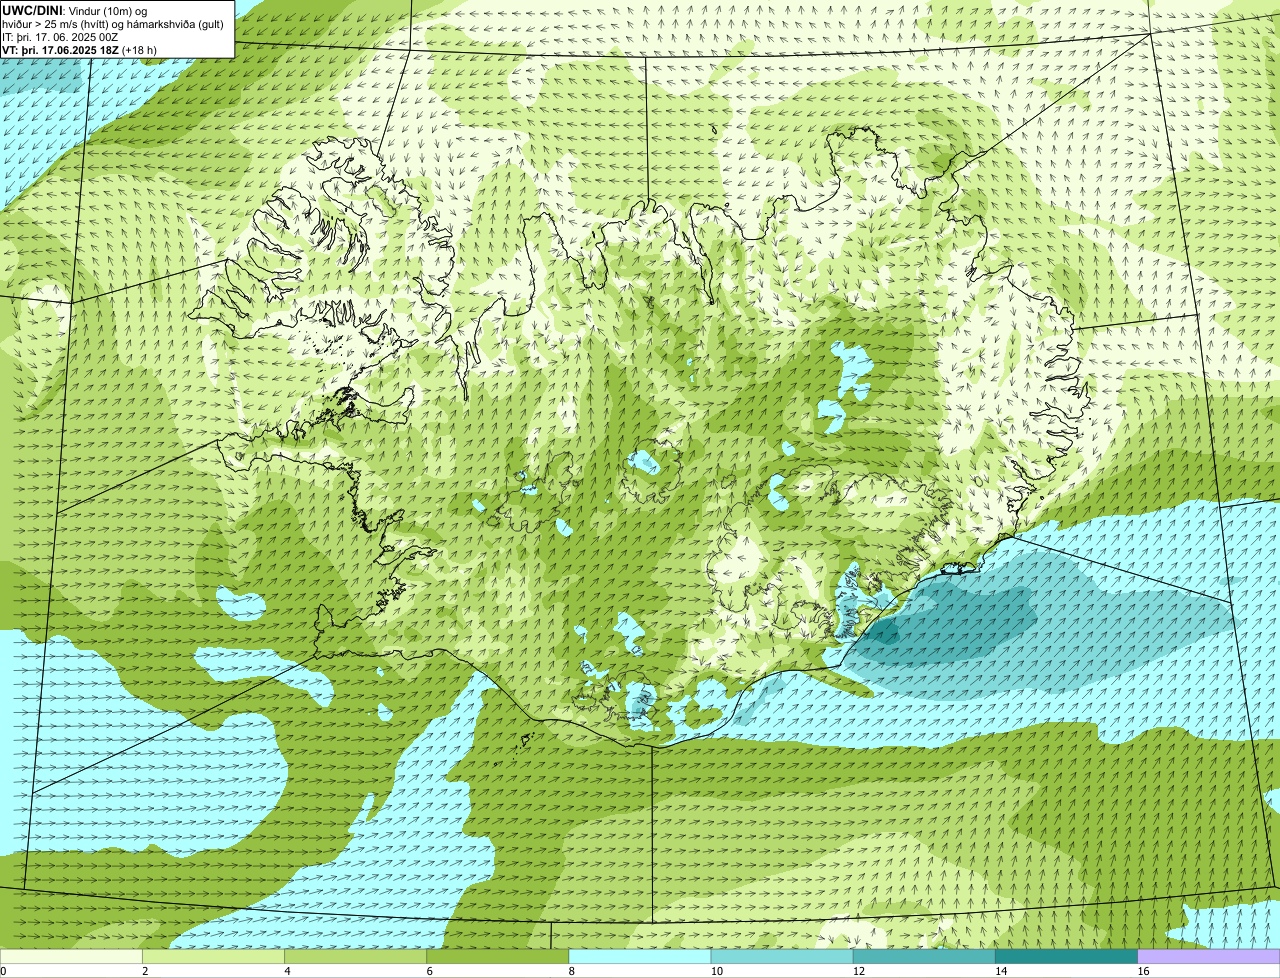
Task: Click the 2–4 m/s light green legend swatch
Action: coord(213,957)
